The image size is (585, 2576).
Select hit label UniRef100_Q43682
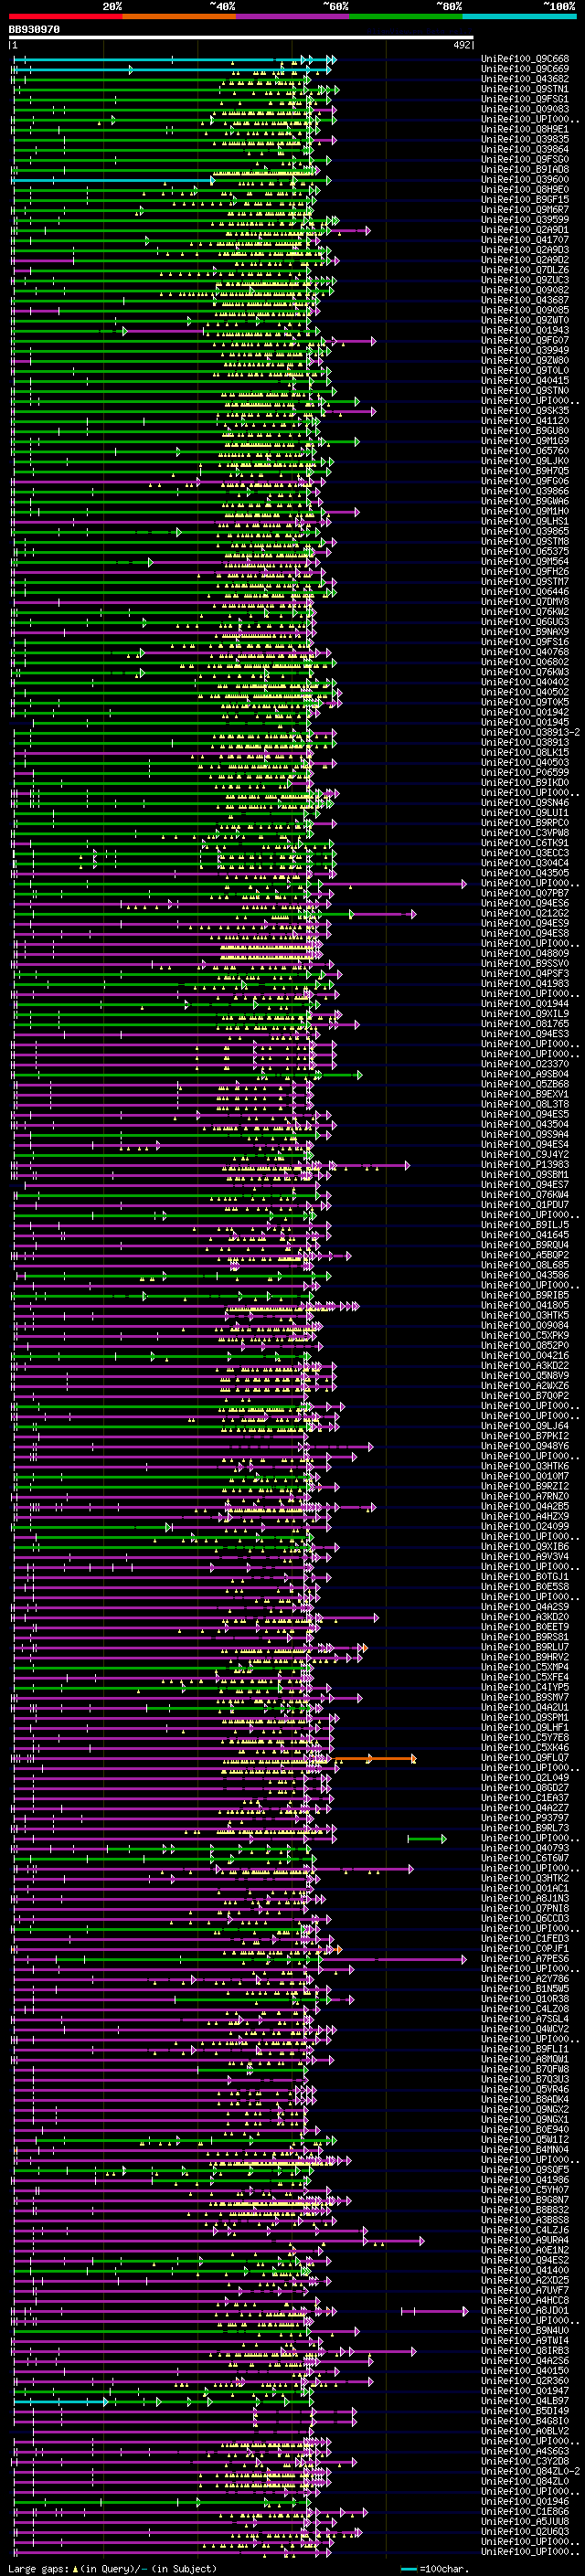coord(525,79)
